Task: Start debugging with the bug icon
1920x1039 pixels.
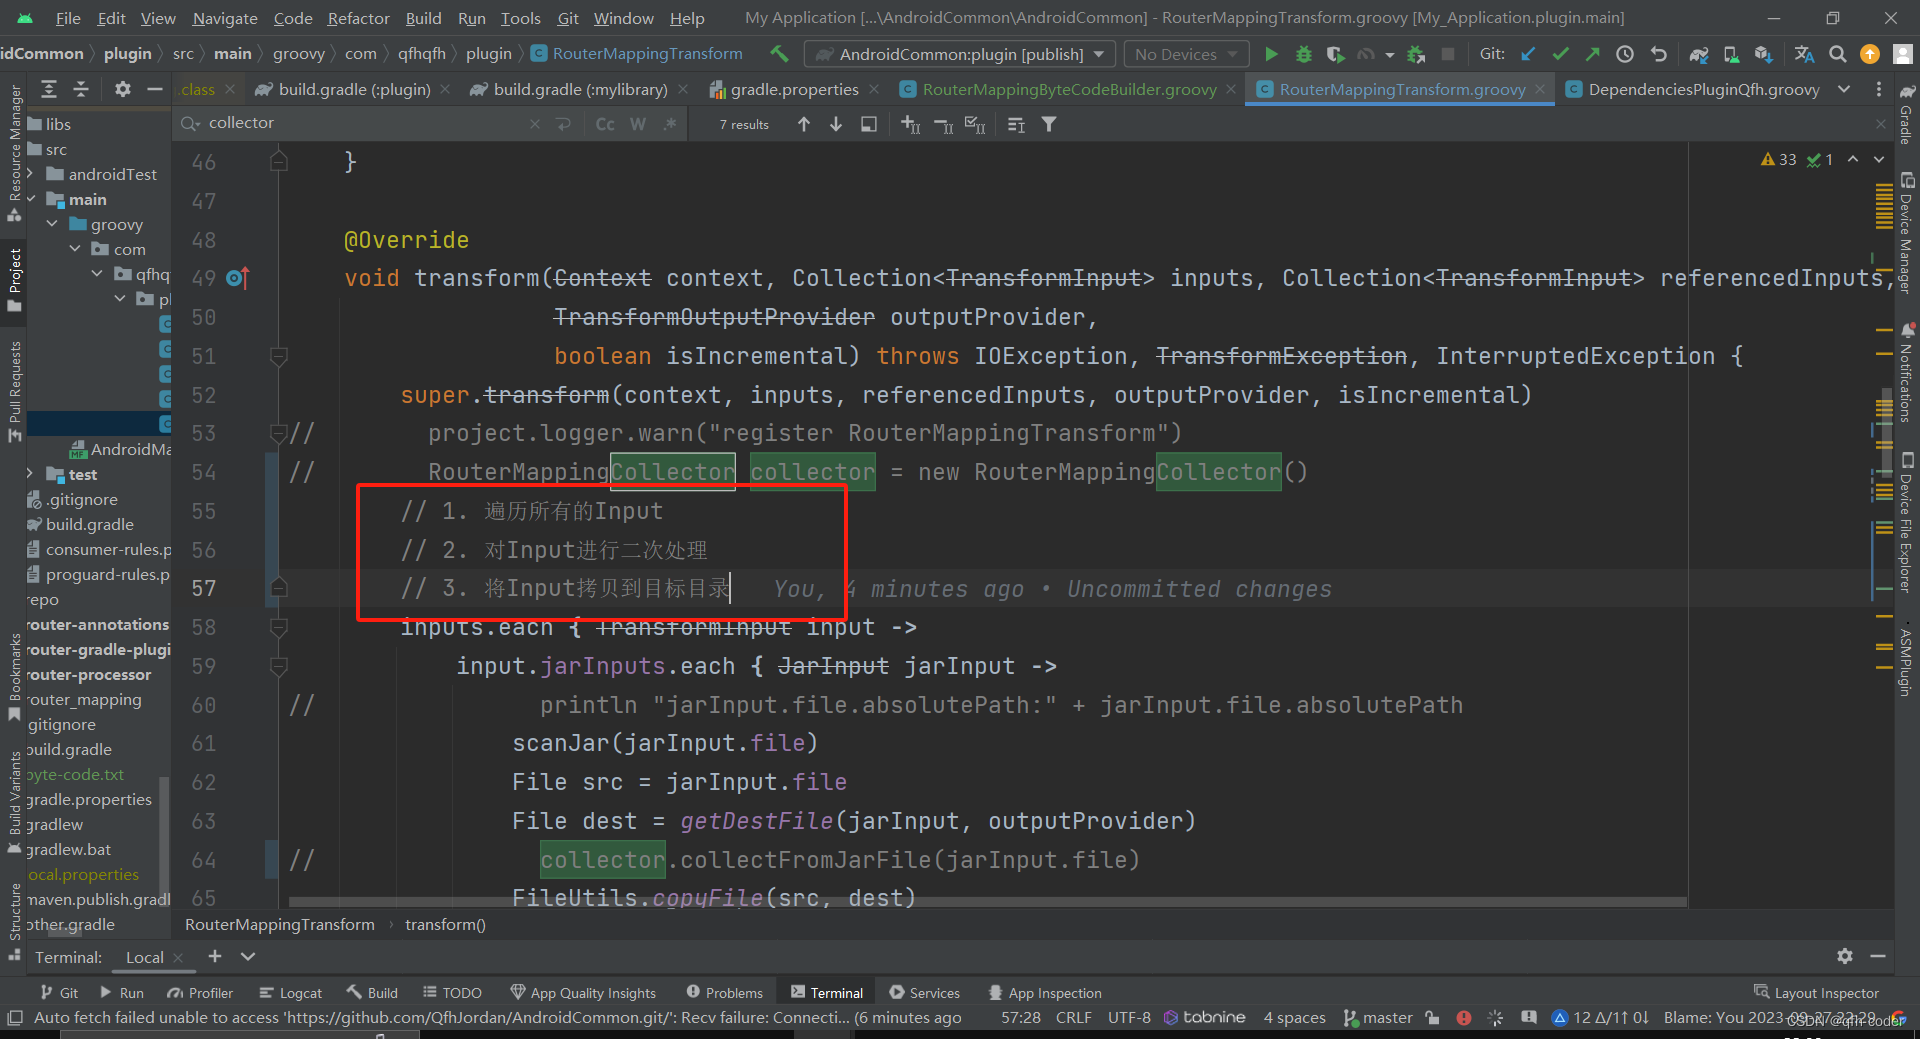Action: 1303,54
